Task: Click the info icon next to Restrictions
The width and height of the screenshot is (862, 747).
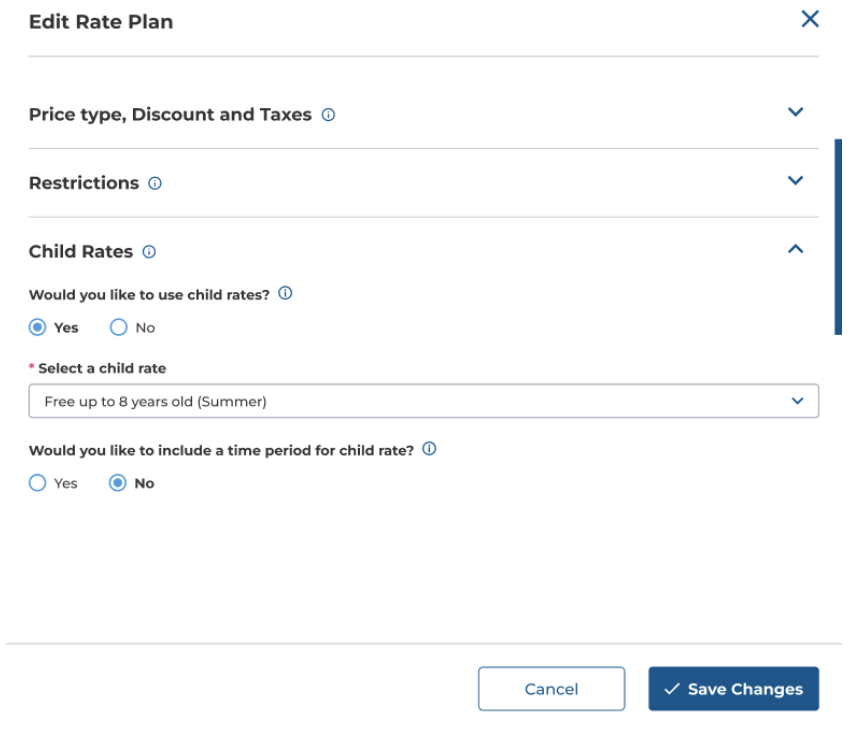Action: point(155,184)
